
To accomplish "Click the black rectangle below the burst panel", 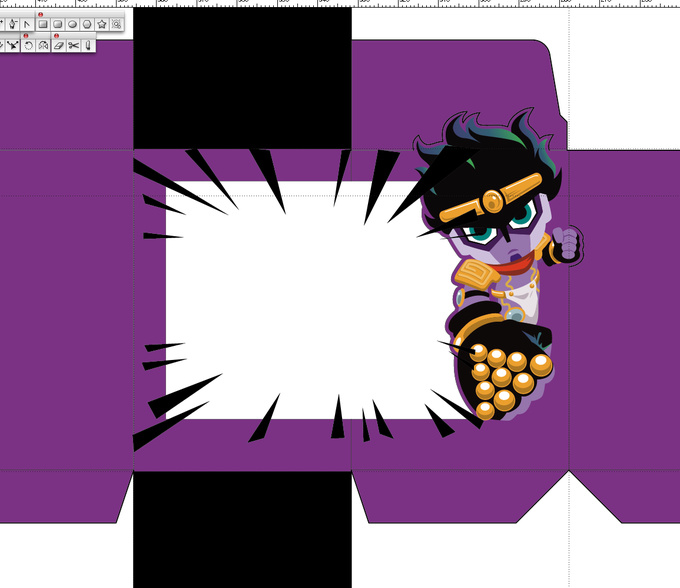I will [242, 529].
